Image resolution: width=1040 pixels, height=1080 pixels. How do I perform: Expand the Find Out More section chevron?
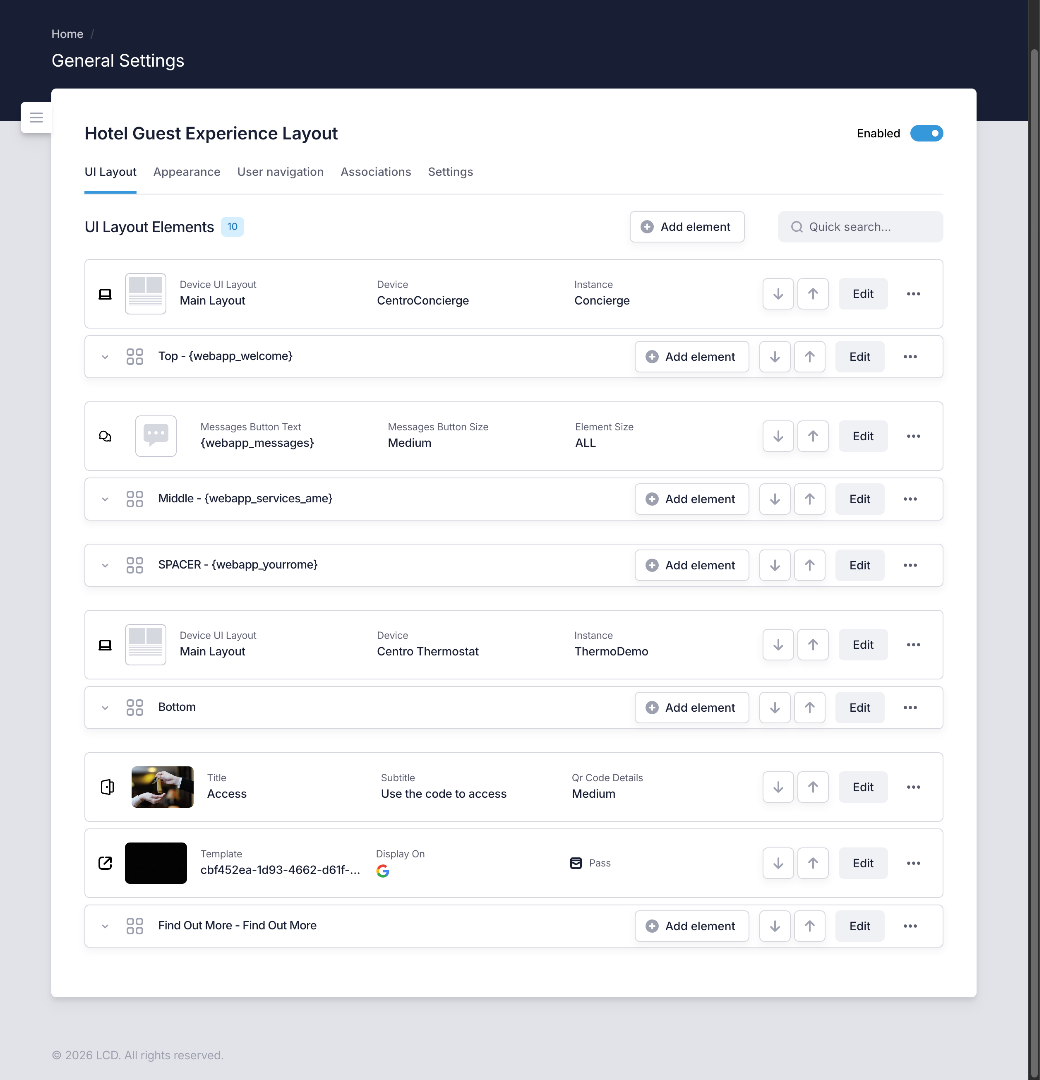[105, 926]
